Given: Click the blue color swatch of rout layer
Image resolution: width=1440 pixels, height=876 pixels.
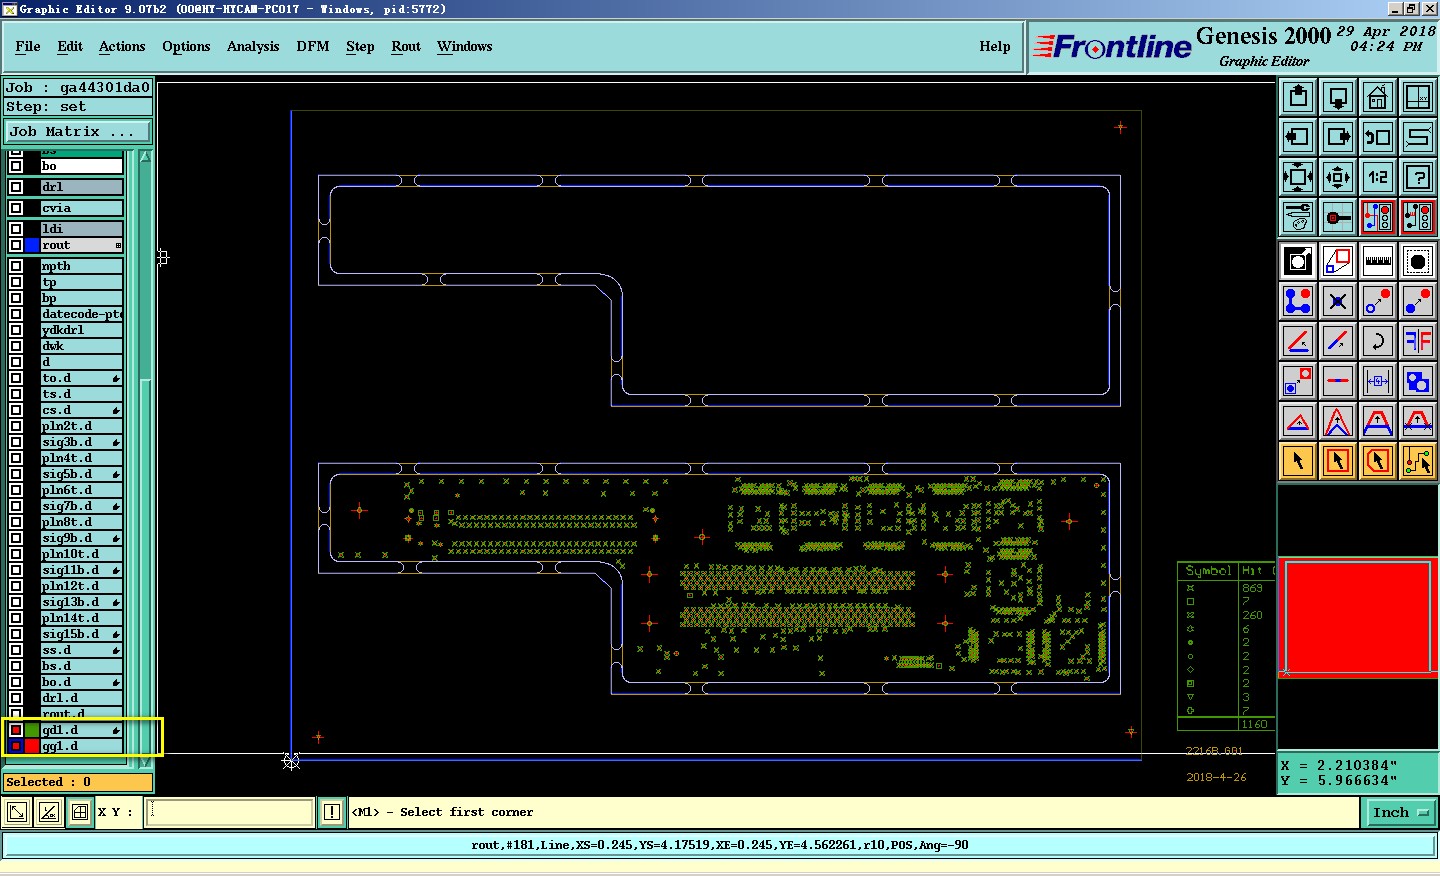Looking at the screenshot, I should [x=32, y=245].
